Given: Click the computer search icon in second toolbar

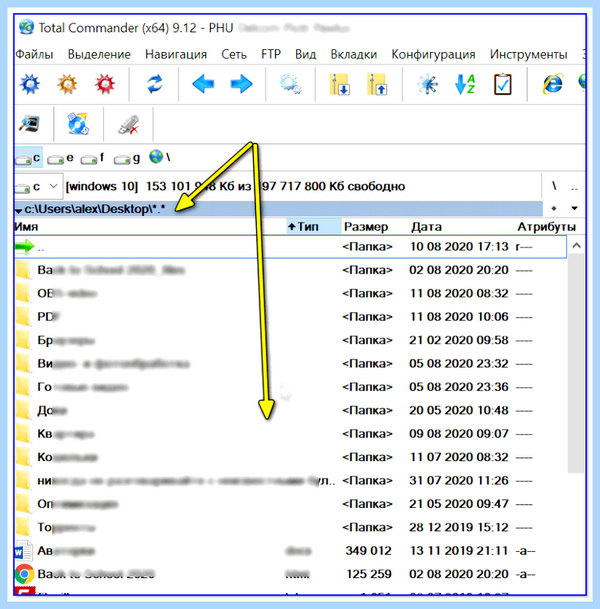Looking at the screenshot, I should coord(30,125).
